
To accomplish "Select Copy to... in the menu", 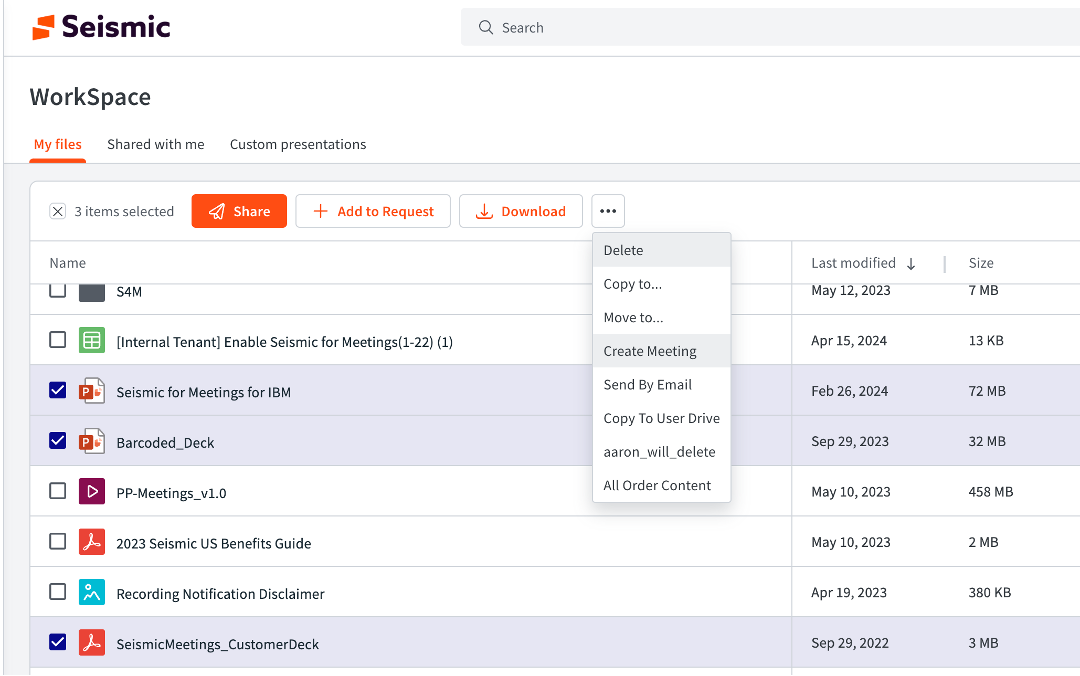I will 661,284.
